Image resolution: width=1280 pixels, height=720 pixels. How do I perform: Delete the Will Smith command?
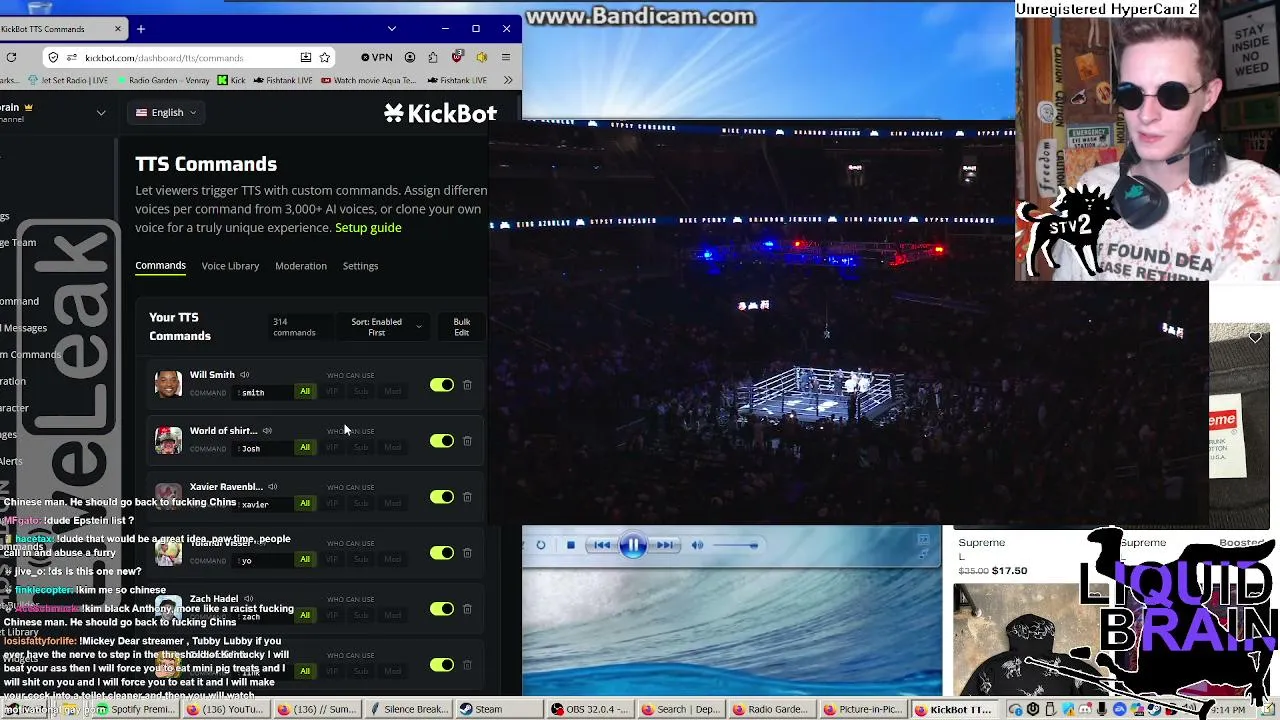(x=467, y=385)
